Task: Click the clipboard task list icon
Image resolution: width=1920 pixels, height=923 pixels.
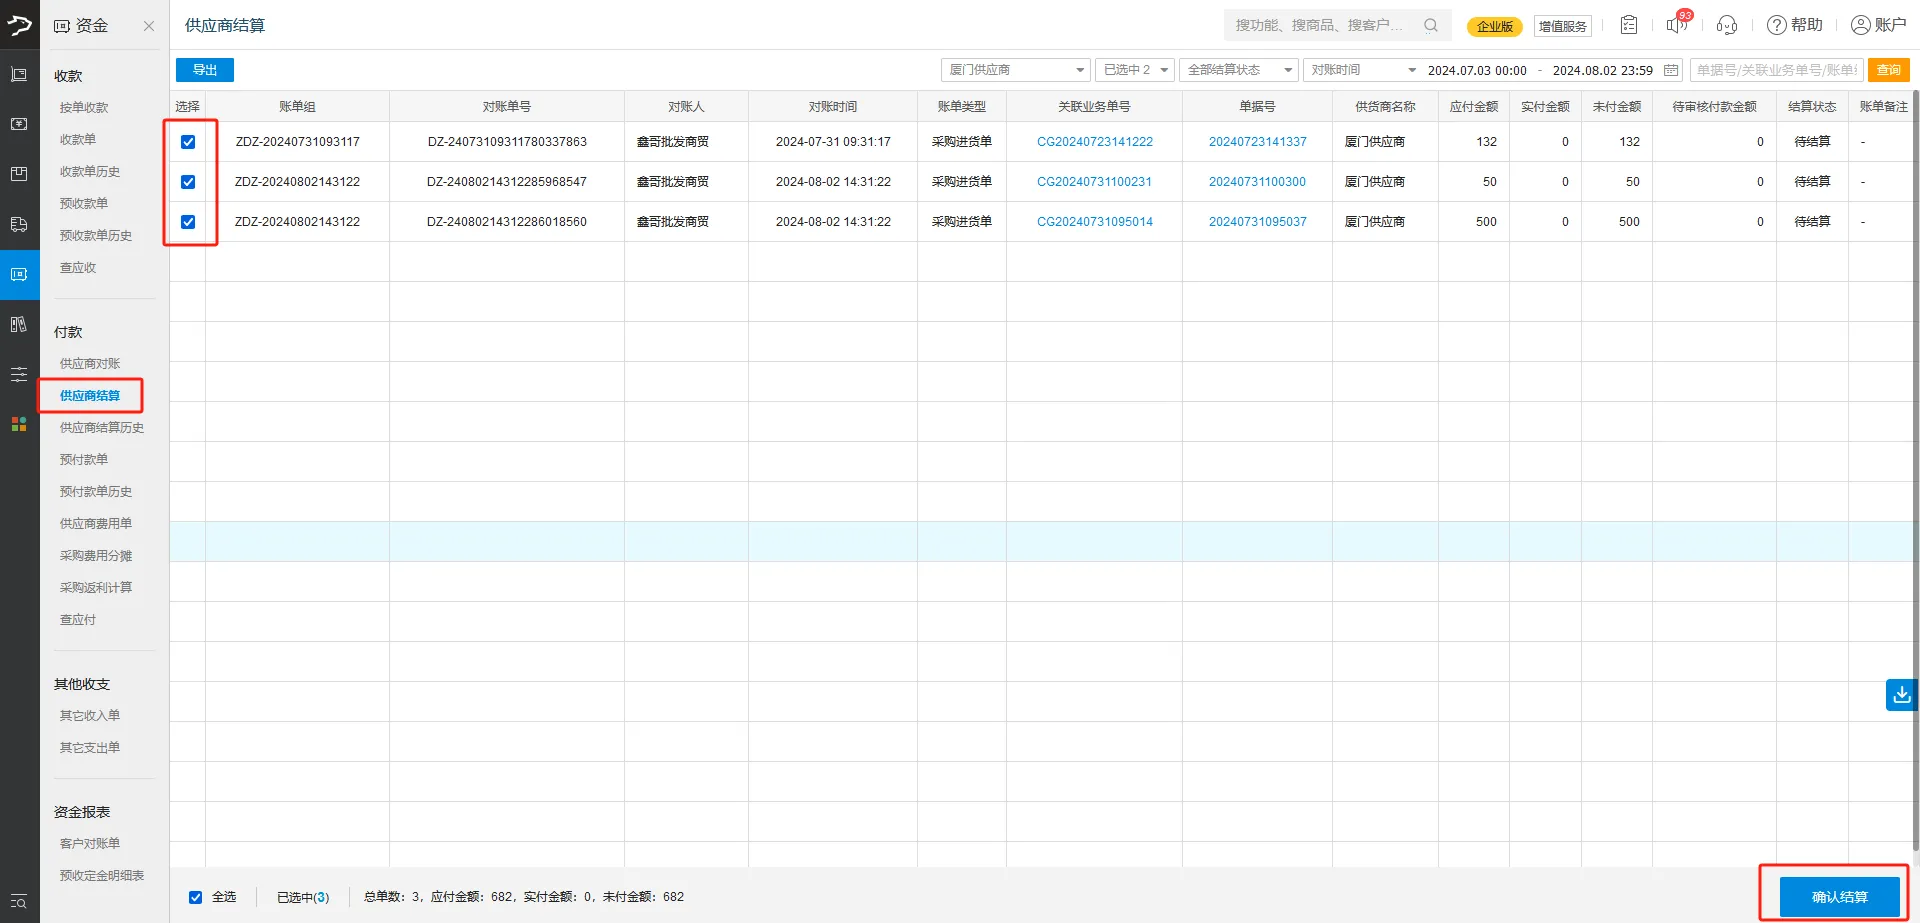Action: (1629, 25)
